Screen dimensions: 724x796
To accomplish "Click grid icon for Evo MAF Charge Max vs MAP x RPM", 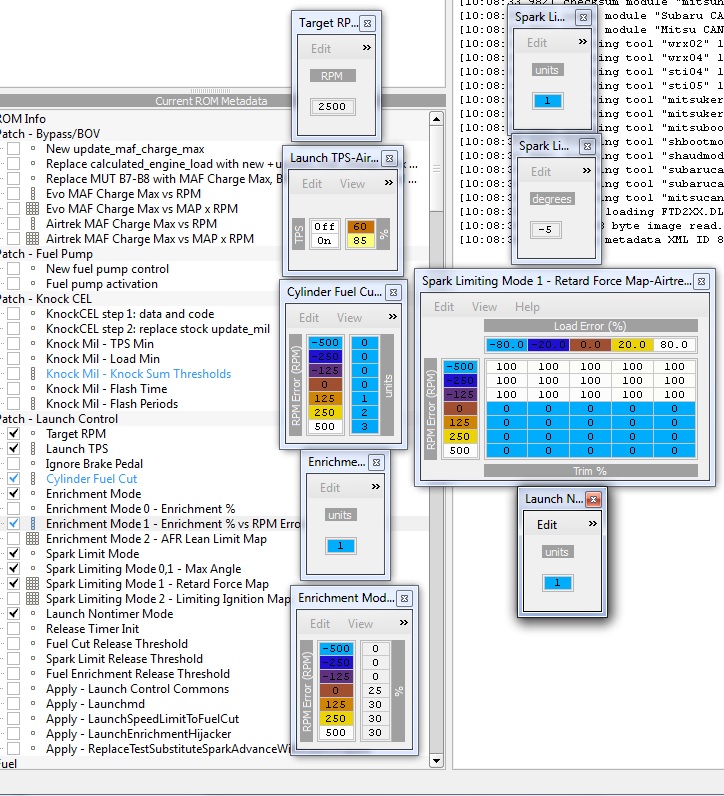I will click(32, 209).
